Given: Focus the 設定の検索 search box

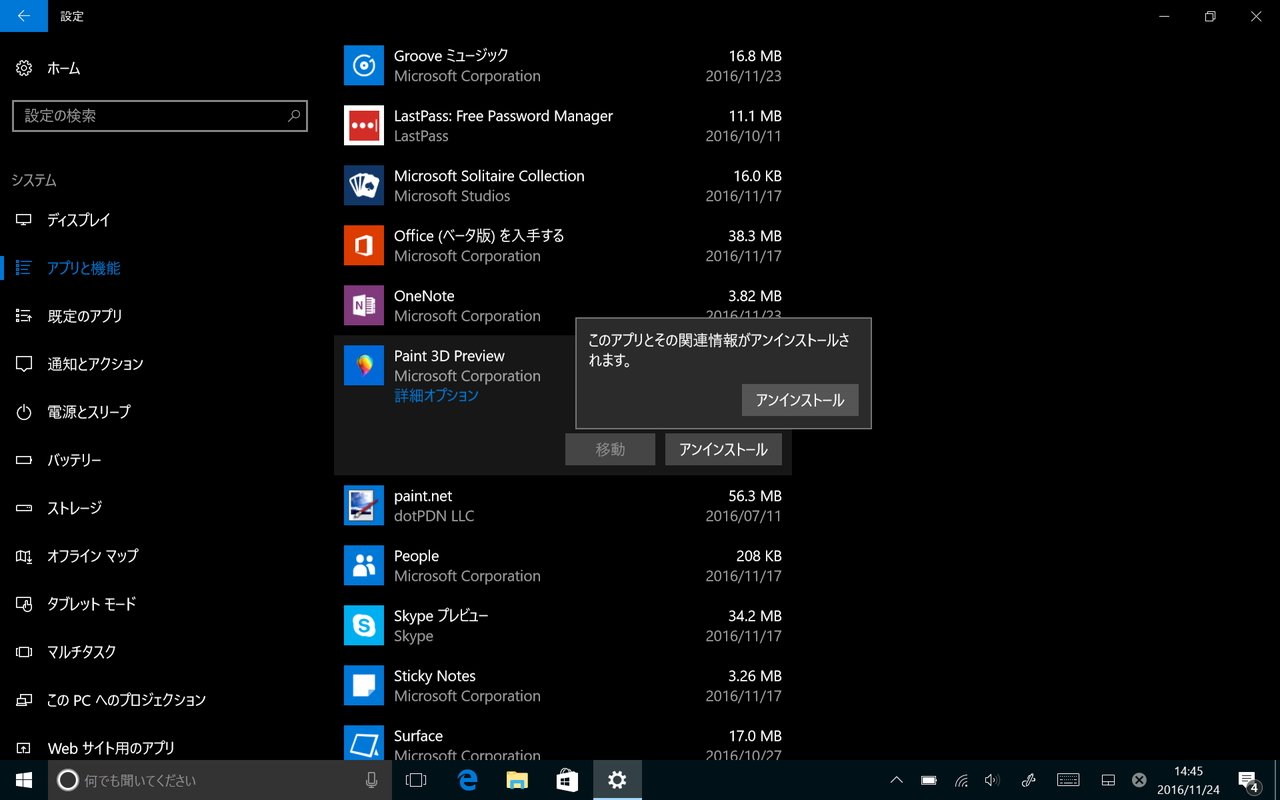Looking at the screenshot, I should click(x=160, y=116).
